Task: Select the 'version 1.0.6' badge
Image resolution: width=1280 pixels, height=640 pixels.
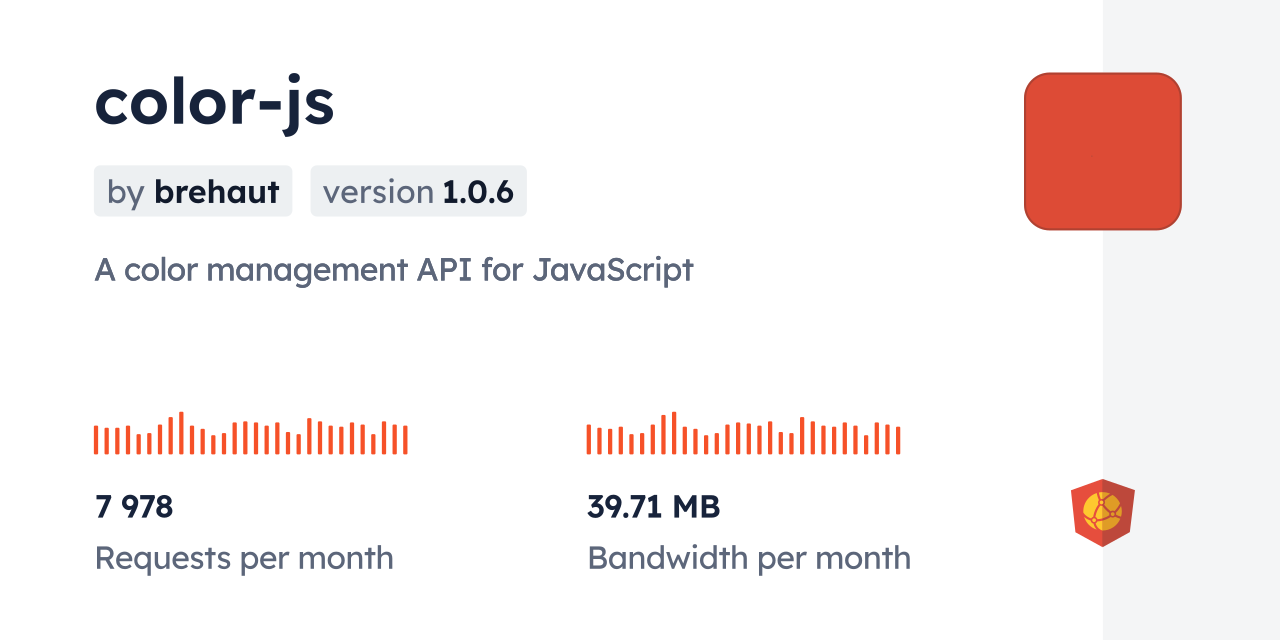Action: click(418, 191)
